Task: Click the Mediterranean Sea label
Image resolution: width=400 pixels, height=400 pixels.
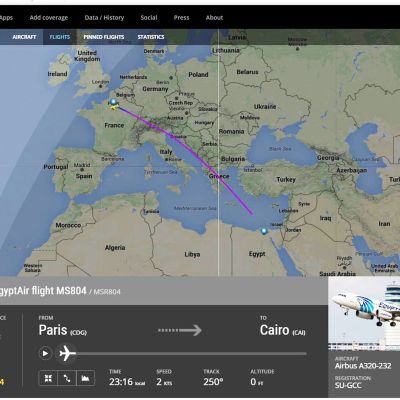Action: click(x=195, y=208)
